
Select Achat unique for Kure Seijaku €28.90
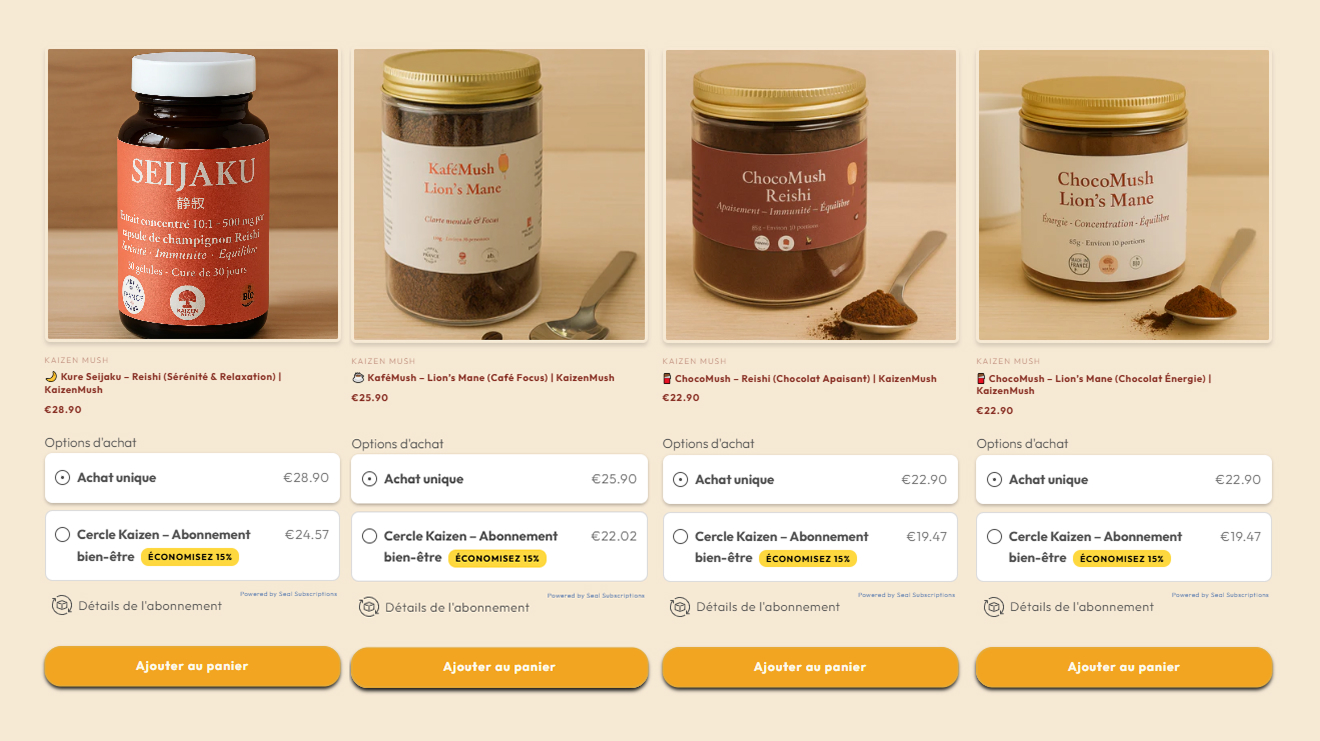tap(192, 478)
